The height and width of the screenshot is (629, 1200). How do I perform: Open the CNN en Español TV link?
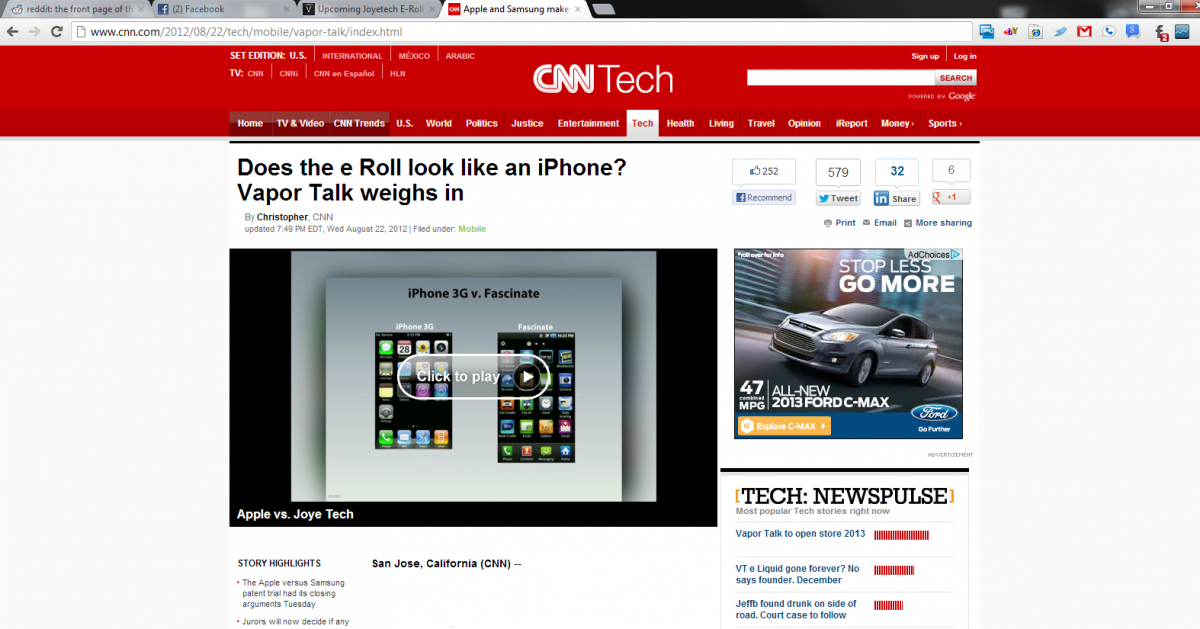[344, 73]
